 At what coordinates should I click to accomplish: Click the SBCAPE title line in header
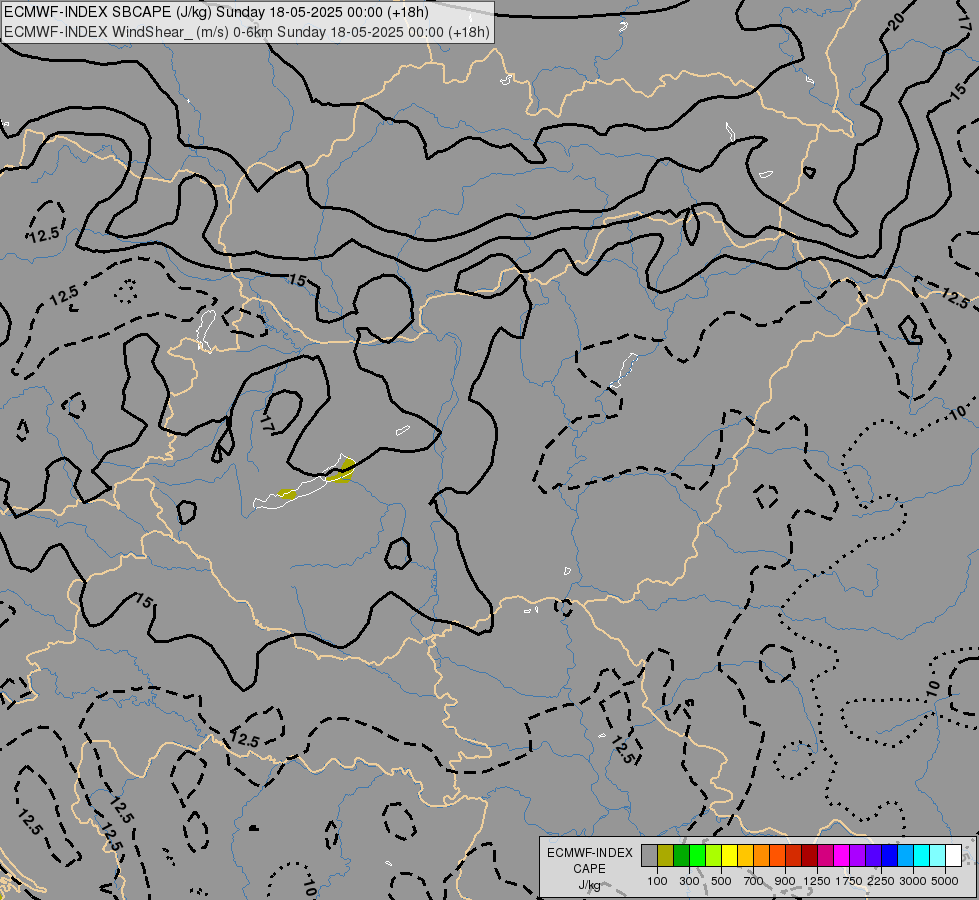tap(216, 12)
